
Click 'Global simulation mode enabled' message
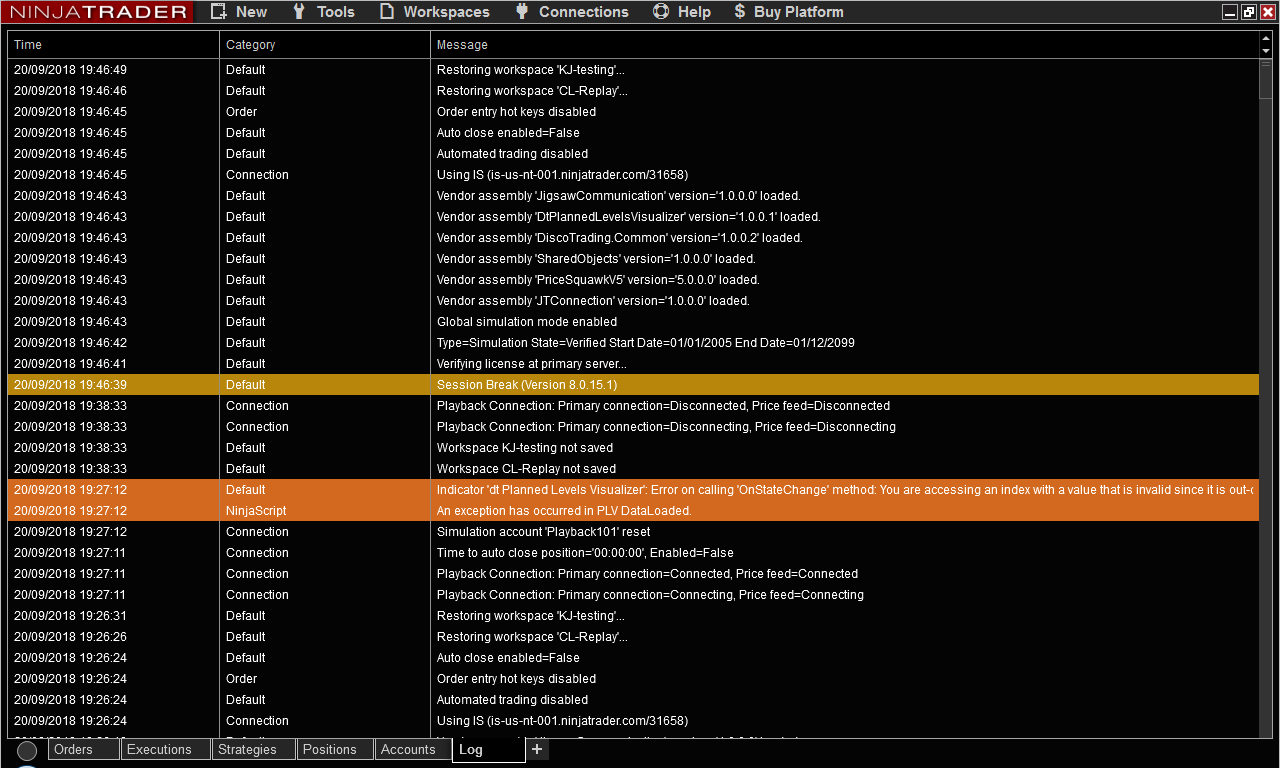coord(527,322)
